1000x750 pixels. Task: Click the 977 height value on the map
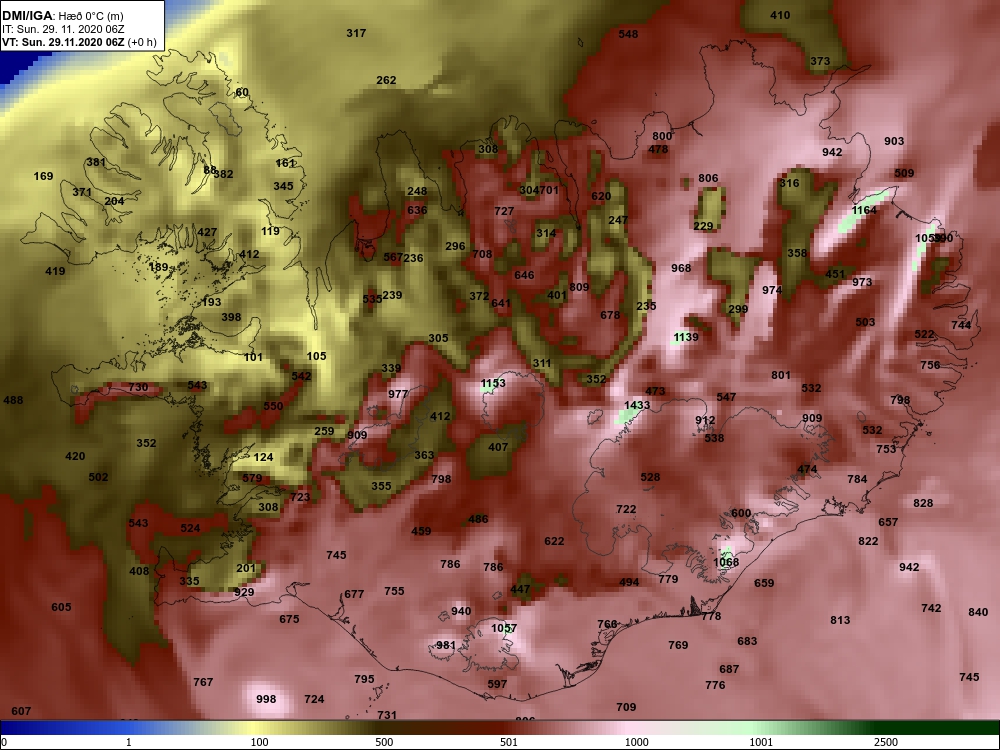coord(398,394)
